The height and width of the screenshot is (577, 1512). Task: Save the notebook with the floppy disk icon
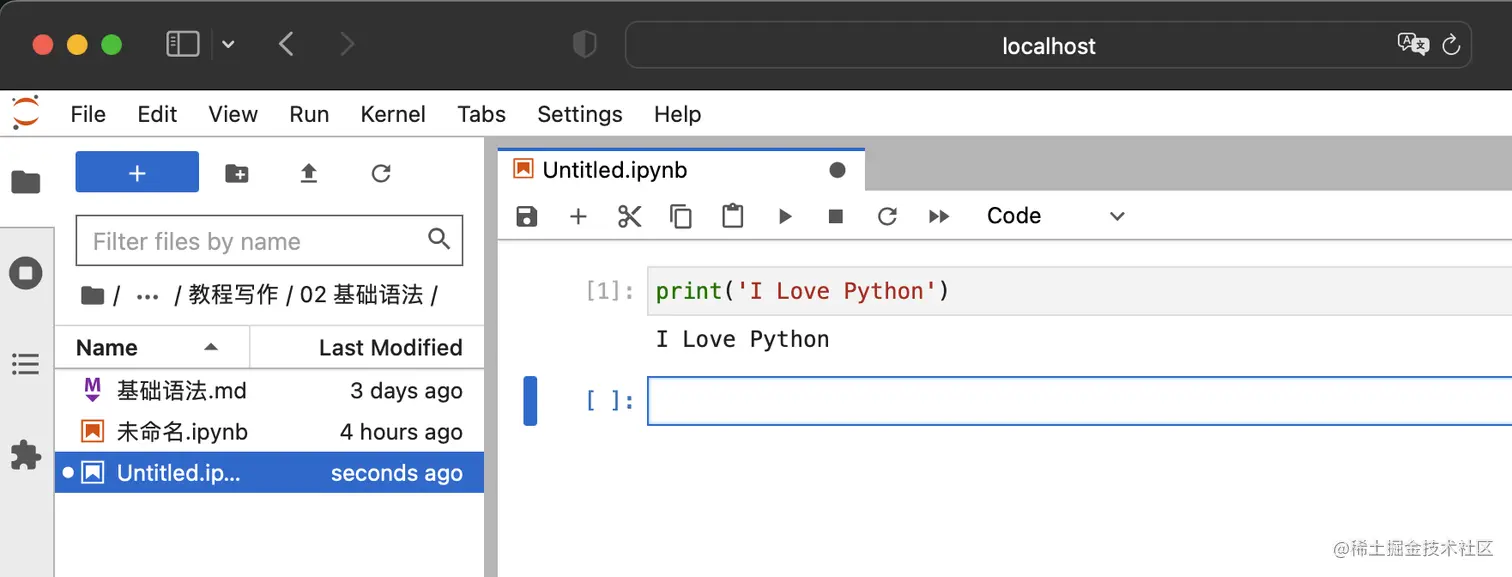pyautogui.click(x=526, y=216)
